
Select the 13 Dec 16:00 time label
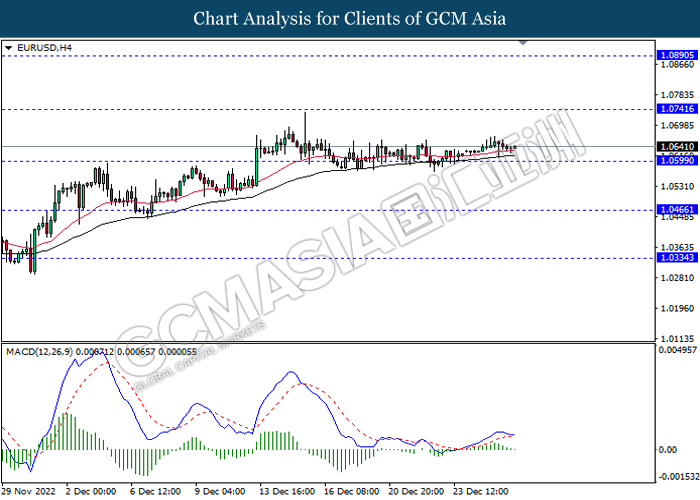(x=287, y=492)
